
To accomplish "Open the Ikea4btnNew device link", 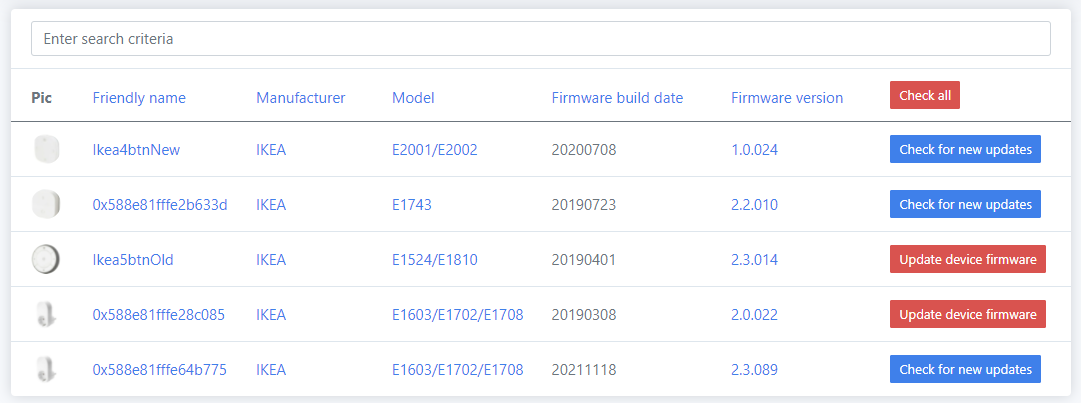I will tap(136, 150).
